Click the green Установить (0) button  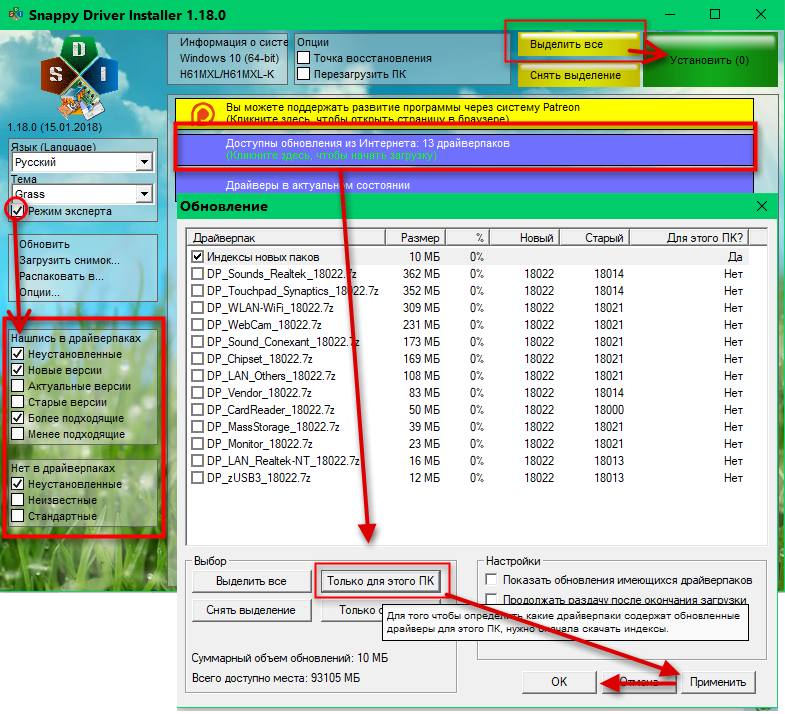tap(710, 60)
